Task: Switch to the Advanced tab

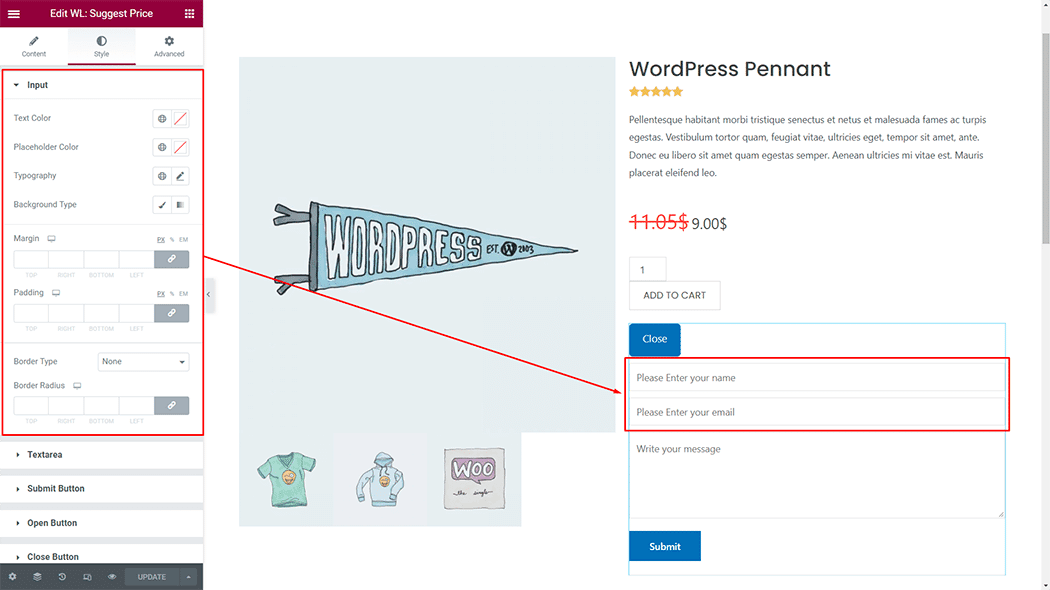Action: click(x=169, y=46)
